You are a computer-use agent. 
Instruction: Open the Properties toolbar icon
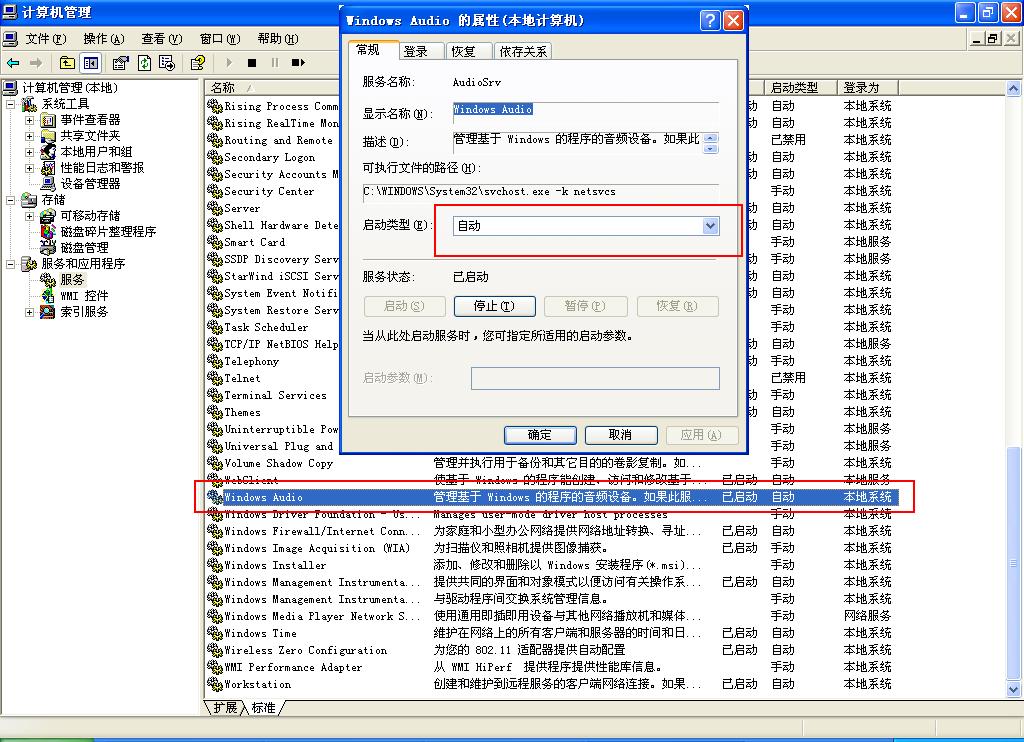[x=120, y=63]
